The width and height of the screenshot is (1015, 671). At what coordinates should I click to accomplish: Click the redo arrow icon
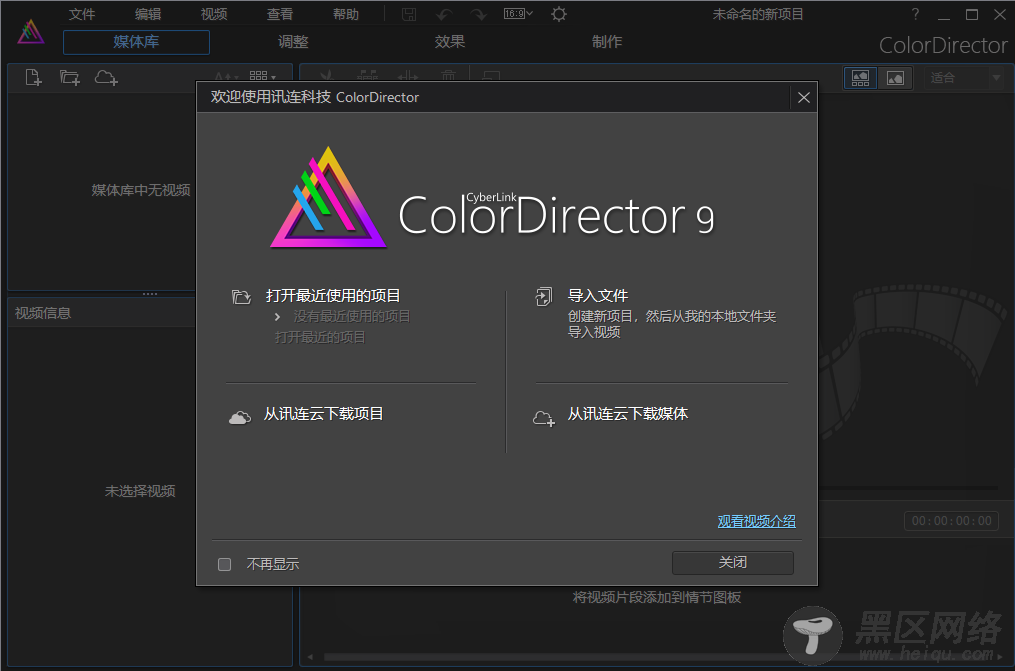pos(478,14)
